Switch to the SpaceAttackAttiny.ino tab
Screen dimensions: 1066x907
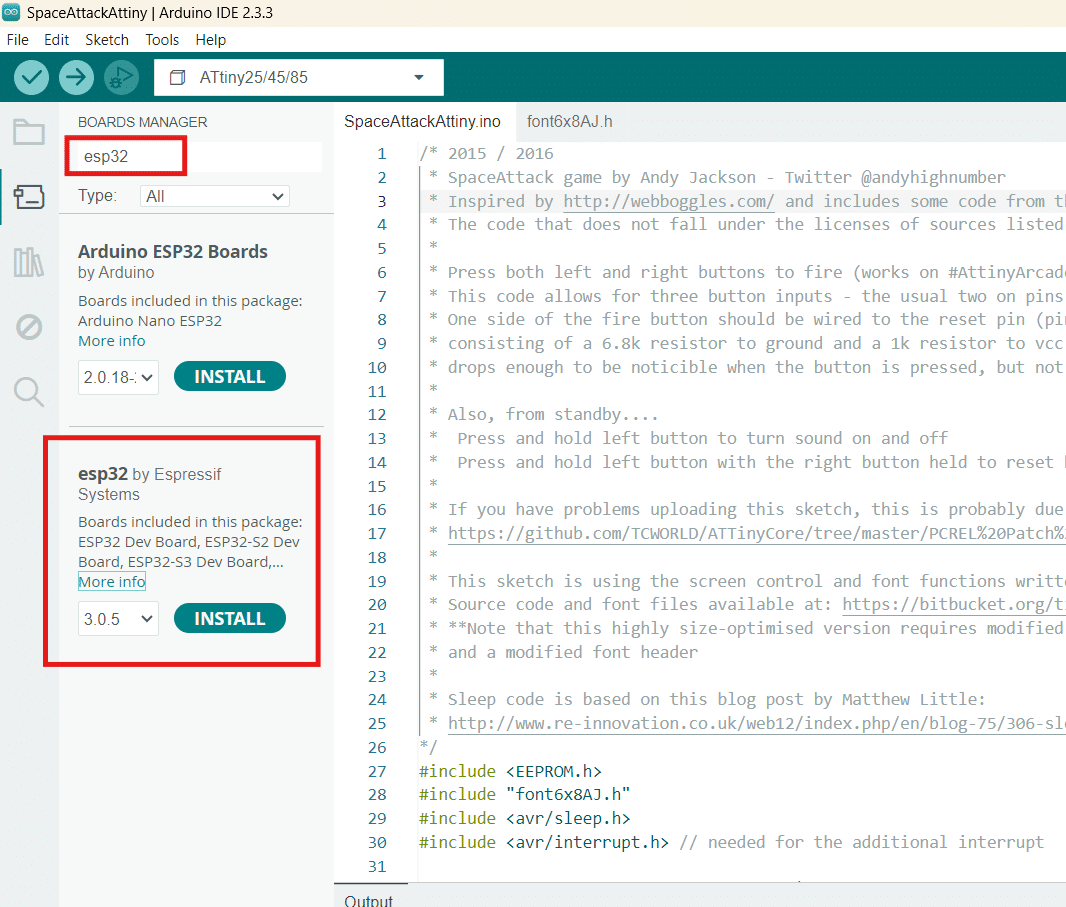[x=422, y=122]
